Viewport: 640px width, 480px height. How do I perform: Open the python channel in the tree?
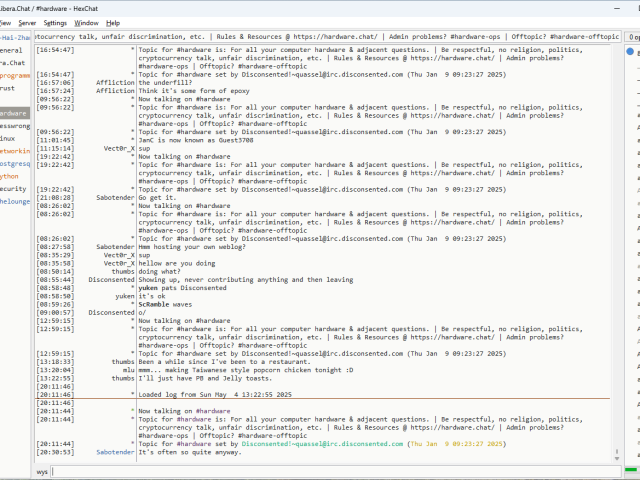tap(12, 176)
